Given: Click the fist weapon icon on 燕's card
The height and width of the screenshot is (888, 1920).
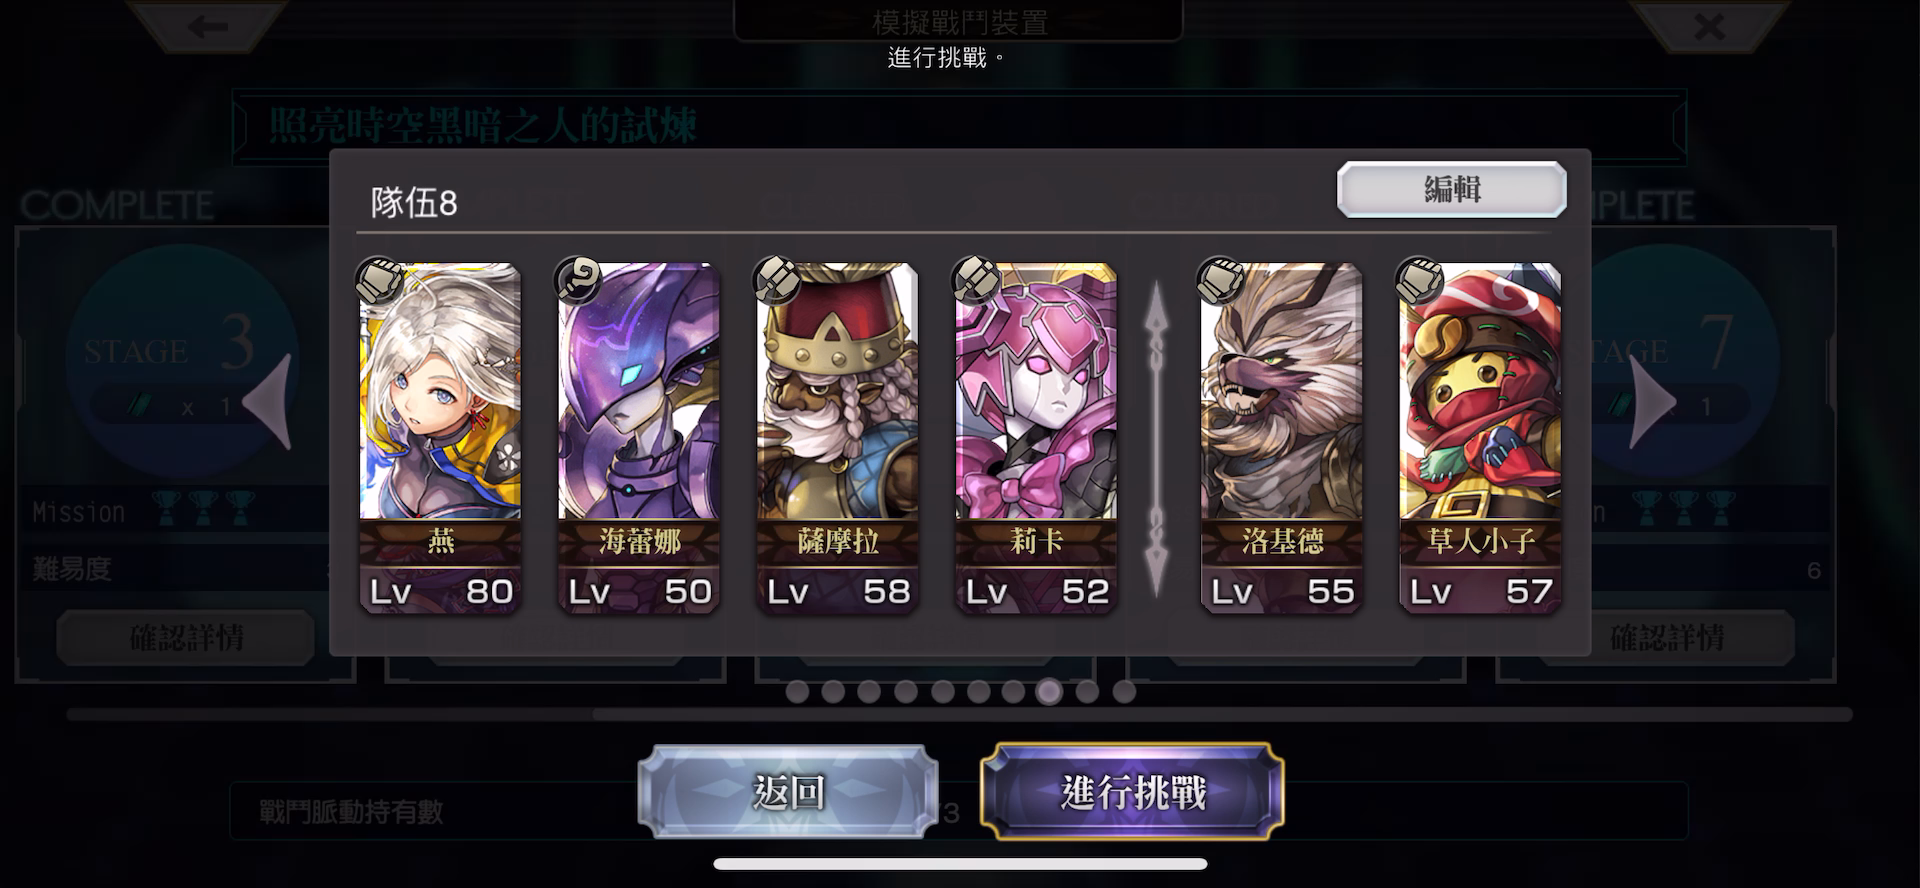Looking at the screenshot, I should click(x=380, y=279).
